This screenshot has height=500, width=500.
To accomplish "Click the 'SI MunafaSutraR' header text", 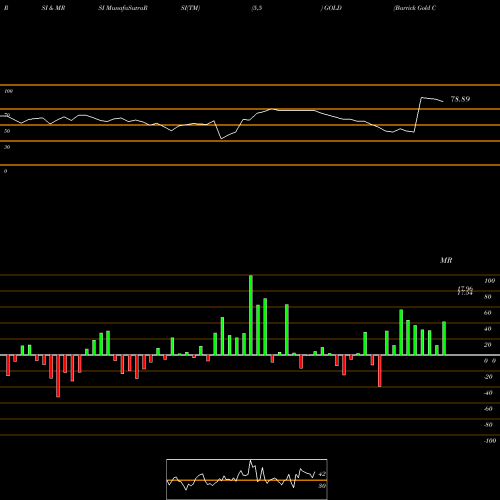I will [123, 8].
